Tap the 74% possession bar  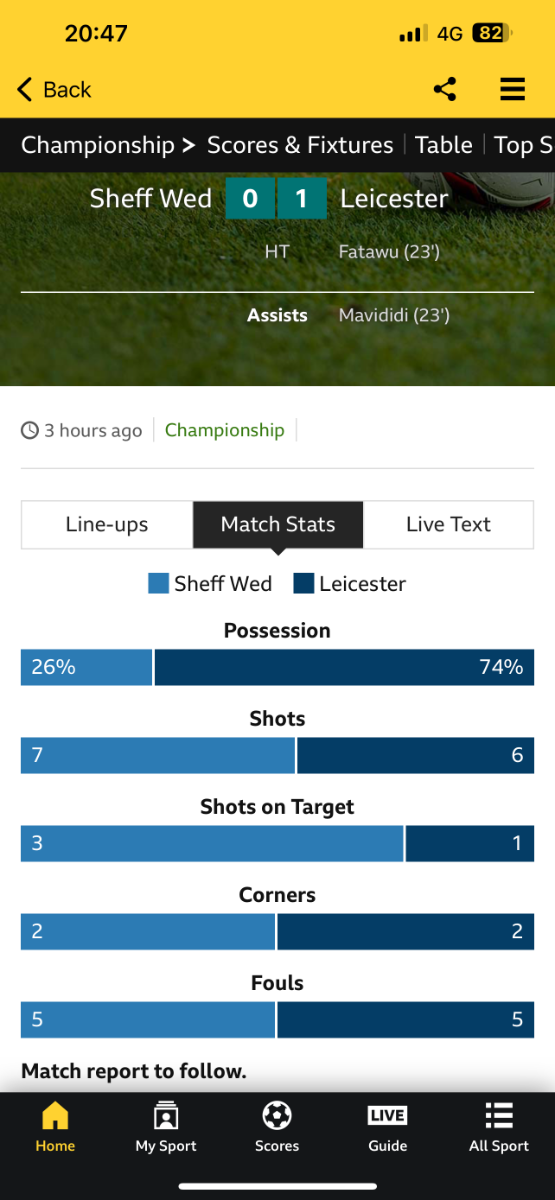coord(344,667)
